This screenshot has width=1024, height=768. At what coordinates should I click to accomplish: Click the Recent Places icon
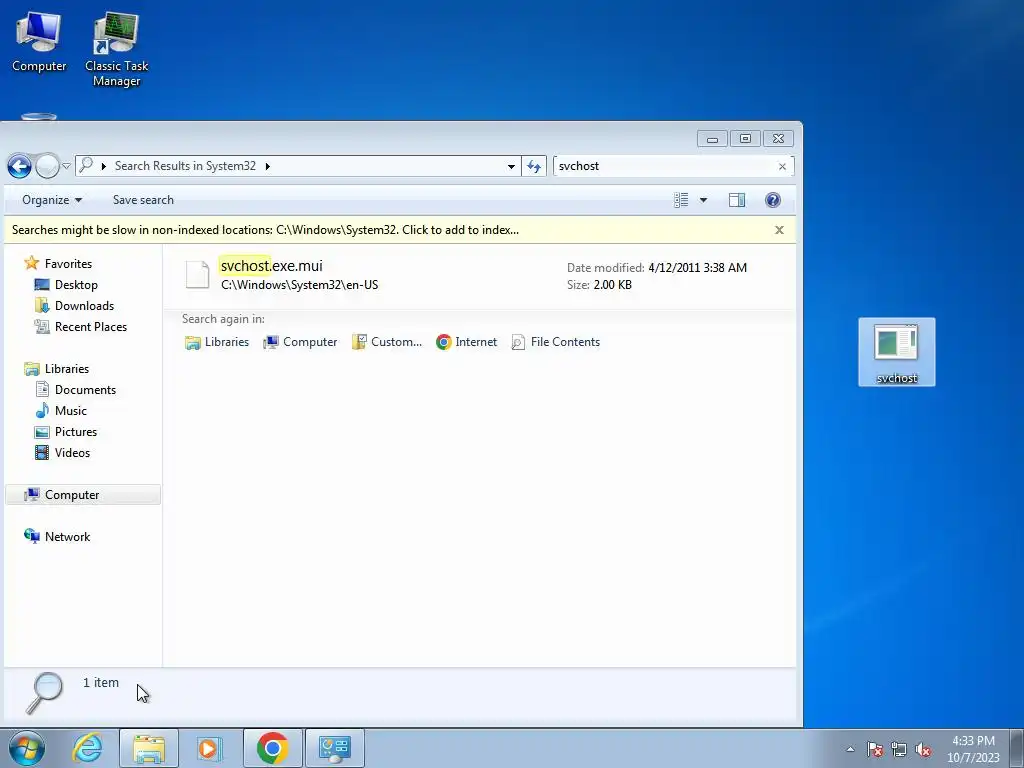(42, 327)
